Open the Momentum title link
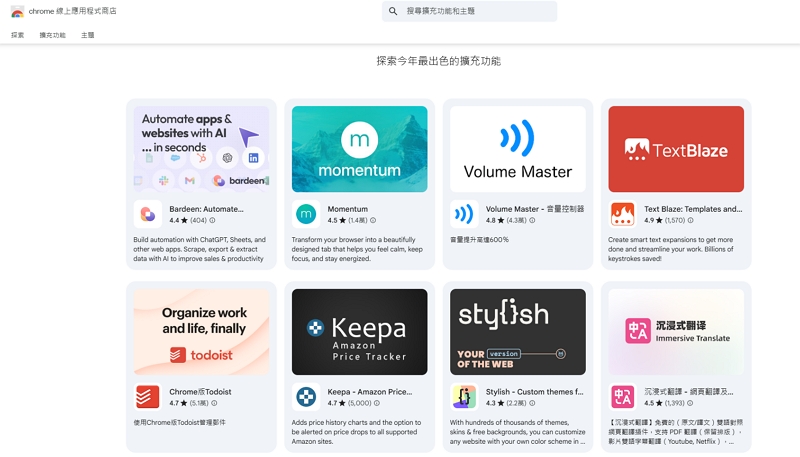800x457 pixels. point(347,209)
